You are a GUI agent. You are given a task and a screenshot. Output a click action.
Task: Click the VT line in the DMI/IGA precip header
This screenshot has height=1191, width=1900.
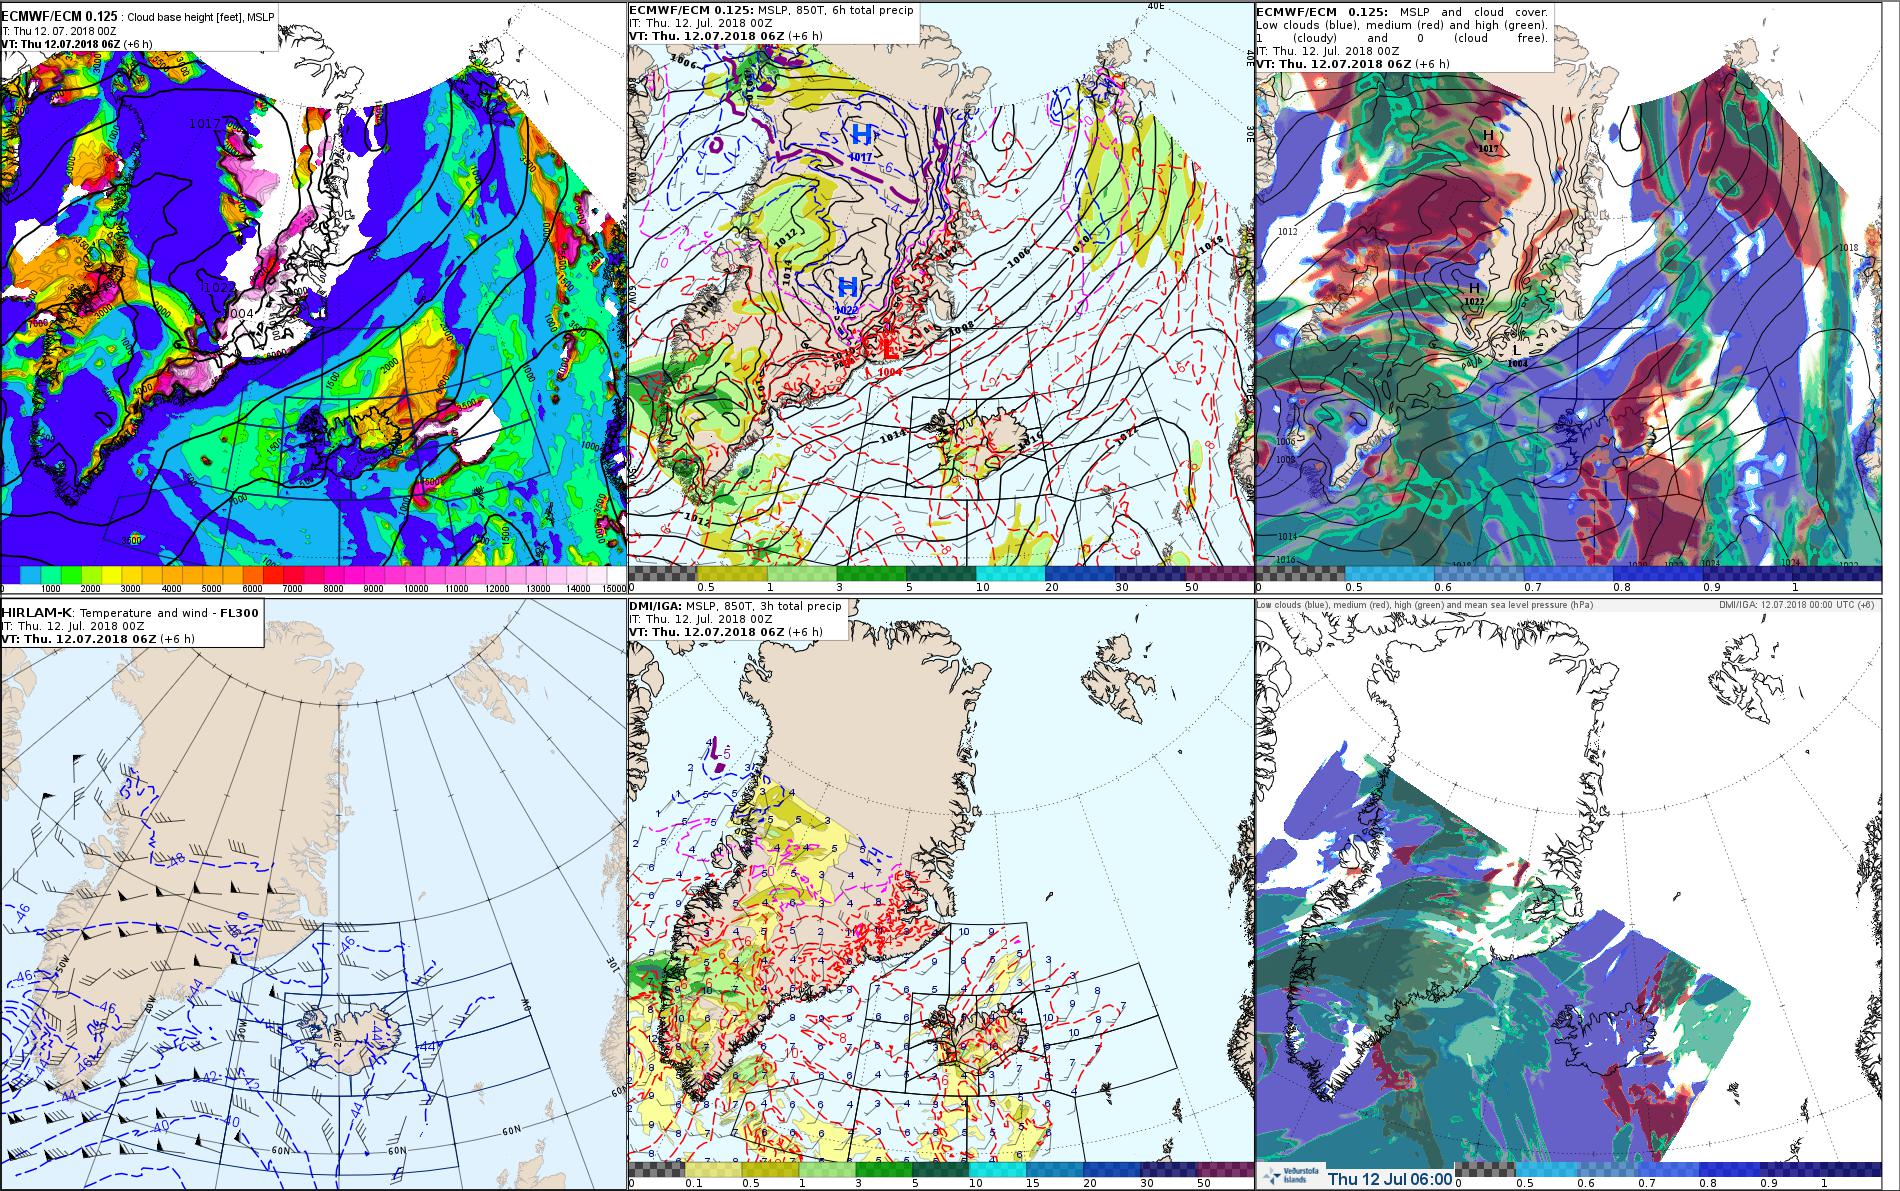726,632
